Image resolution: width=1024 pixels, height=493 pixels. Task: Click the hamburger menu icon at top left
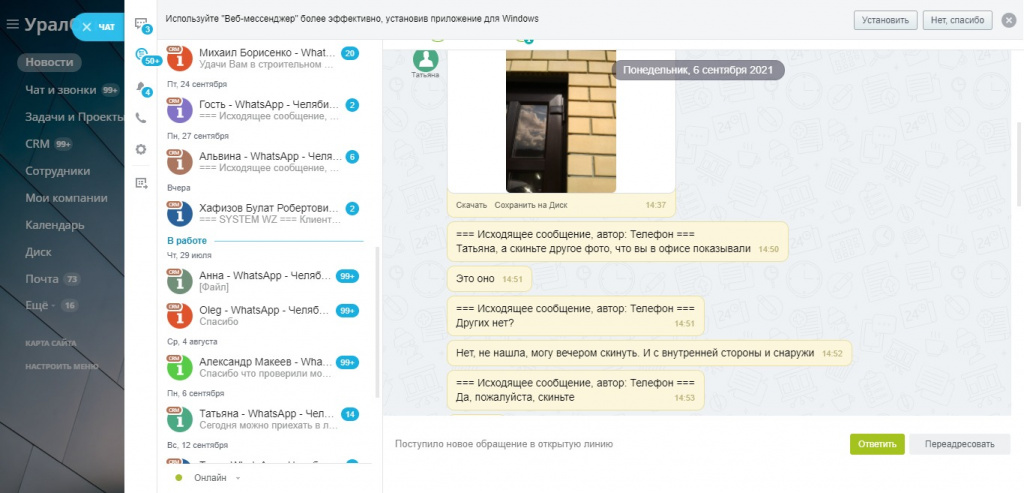click(x=12, y=26)
